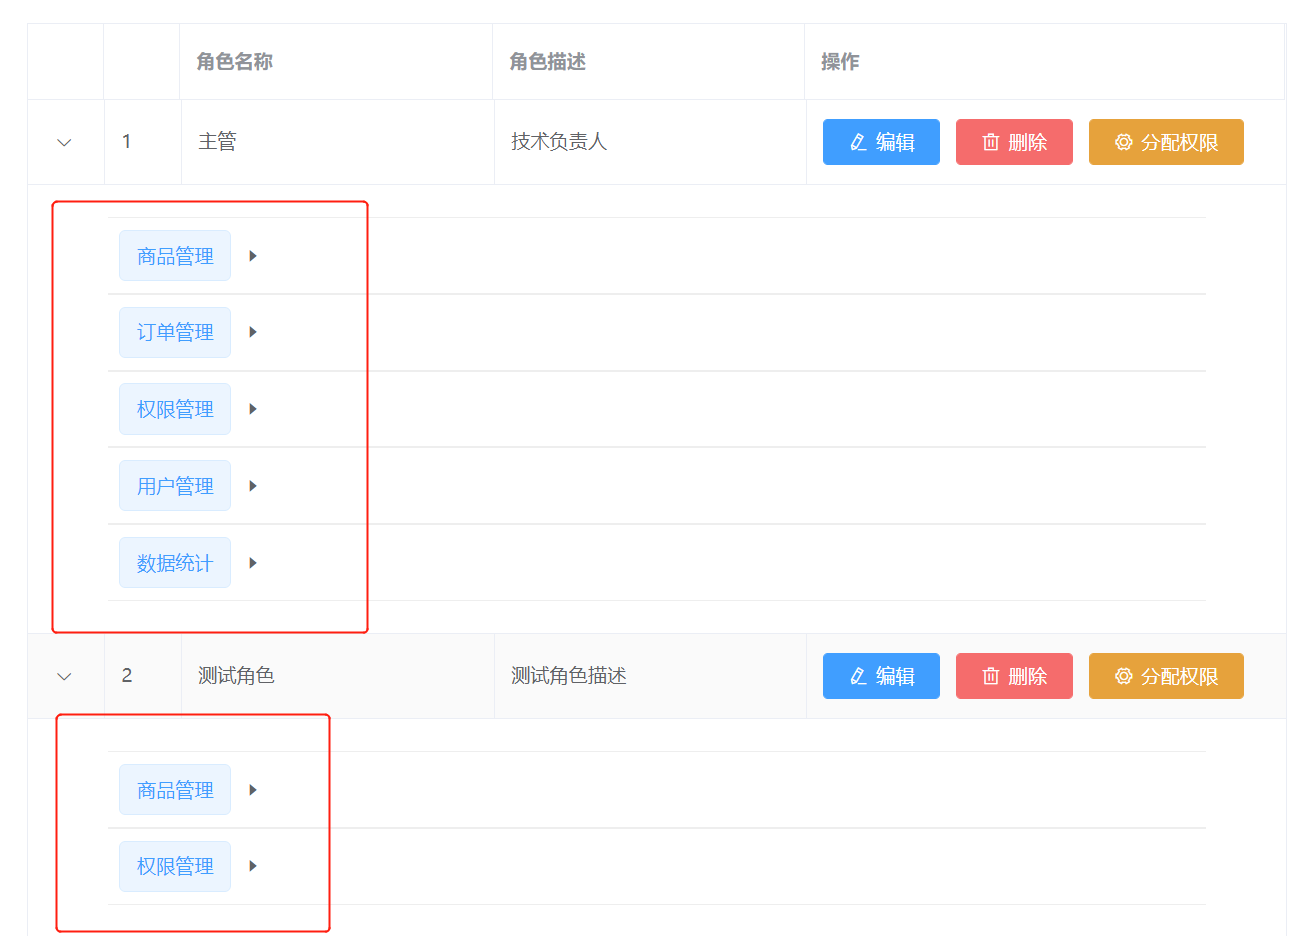Image resolution: width=1303 pixels, height=936 pixels.
Task: Expand the 权限管理 permission under 主管
Action: (x=252, y=408)
